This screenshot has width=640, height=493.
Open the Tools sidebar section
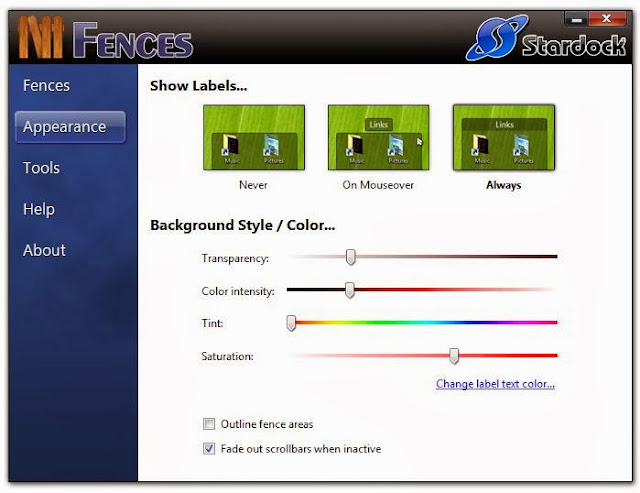tap(41, 168)
